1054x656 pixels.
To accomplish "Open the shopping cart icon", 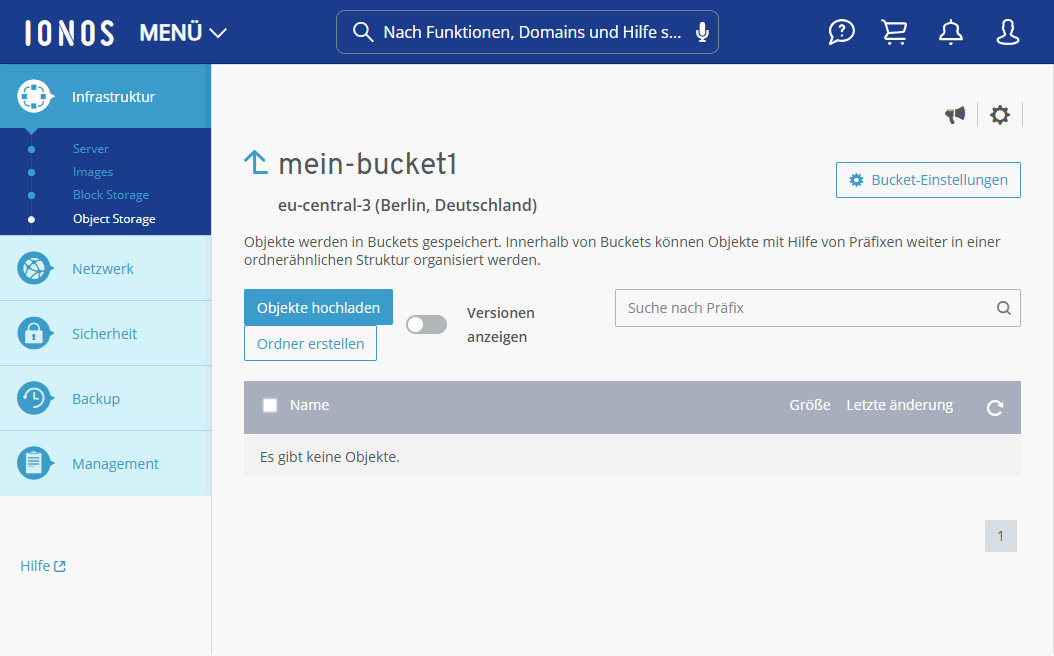I will pos(894,31).
